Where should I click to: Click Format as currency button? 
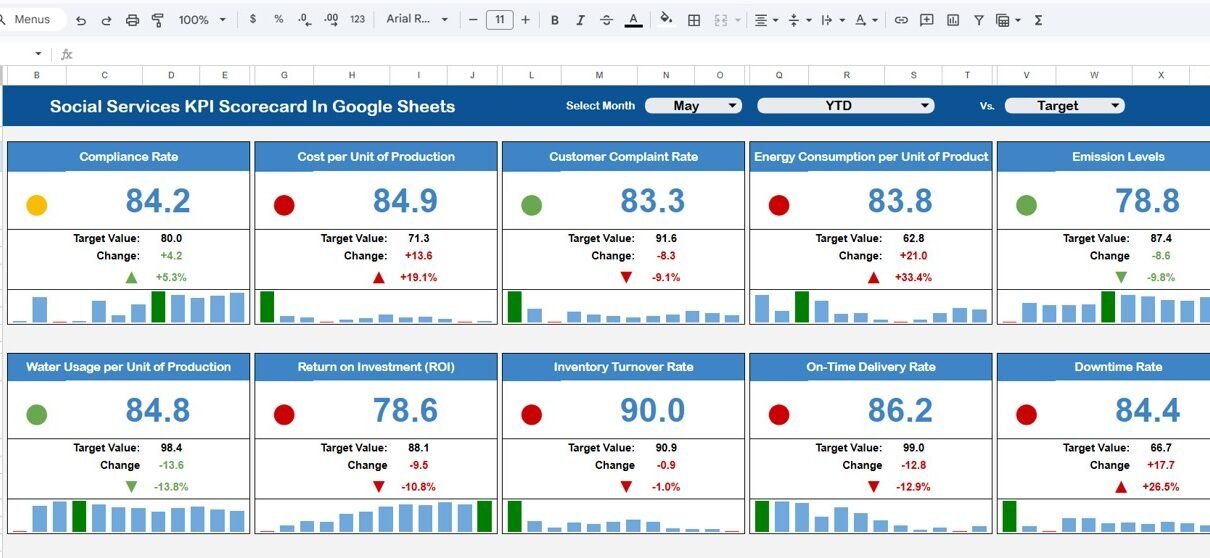[x=253, y=20]
